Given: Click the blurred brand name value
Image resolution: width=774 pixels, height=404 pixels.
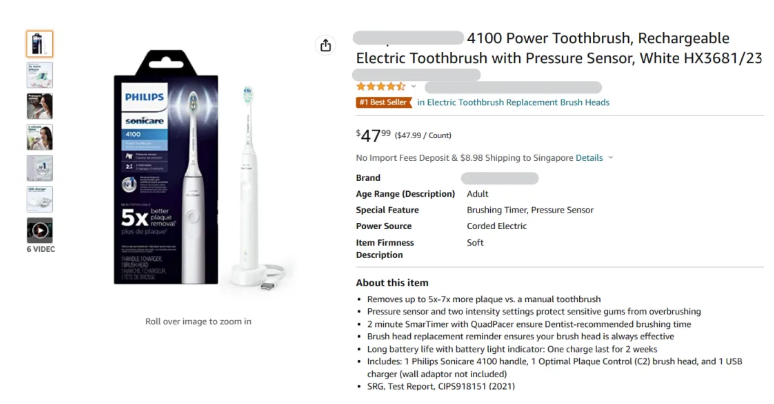Looking at the screenshot, I should (502, 178).
